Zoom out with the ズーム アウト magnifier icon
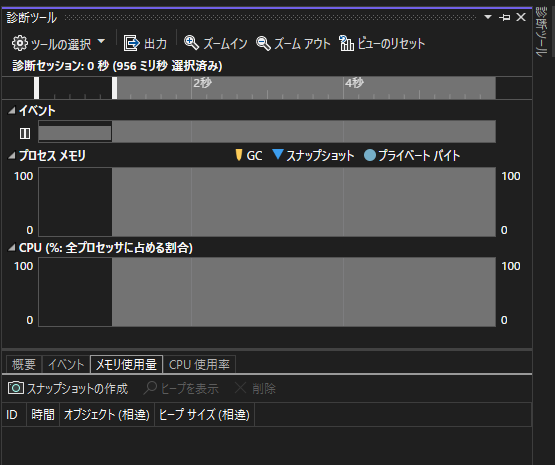The height and width of the screenshot is (465, 555). pyautogui.click(x=263, y=44)
